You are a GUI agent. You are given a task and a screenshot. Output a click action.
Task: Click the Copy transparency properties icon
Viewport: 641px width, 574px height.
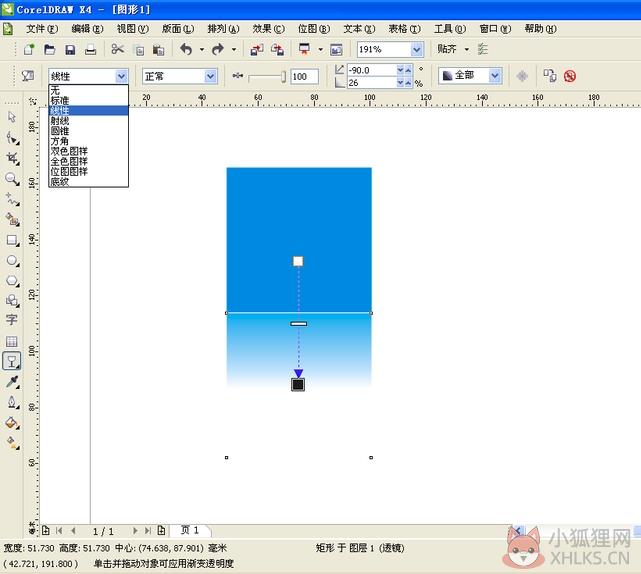coord(550,76)
